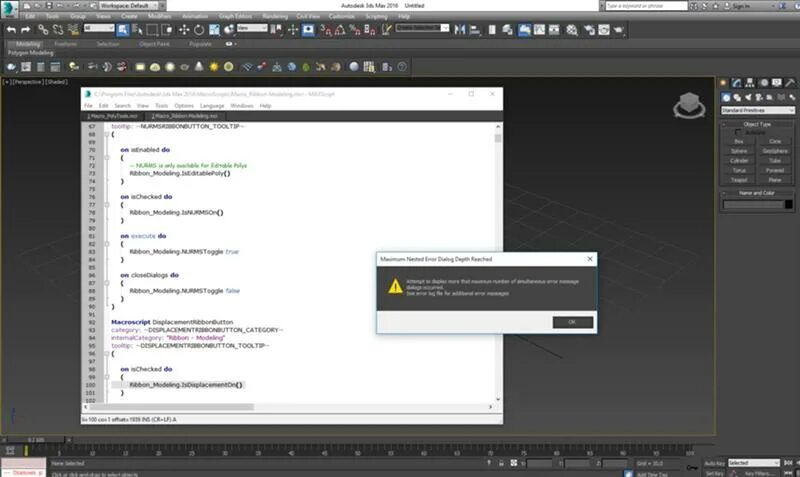Click the editor horizontal scrollbar thumb
This screenshot has width=800, height=477.
click(171, 407)
